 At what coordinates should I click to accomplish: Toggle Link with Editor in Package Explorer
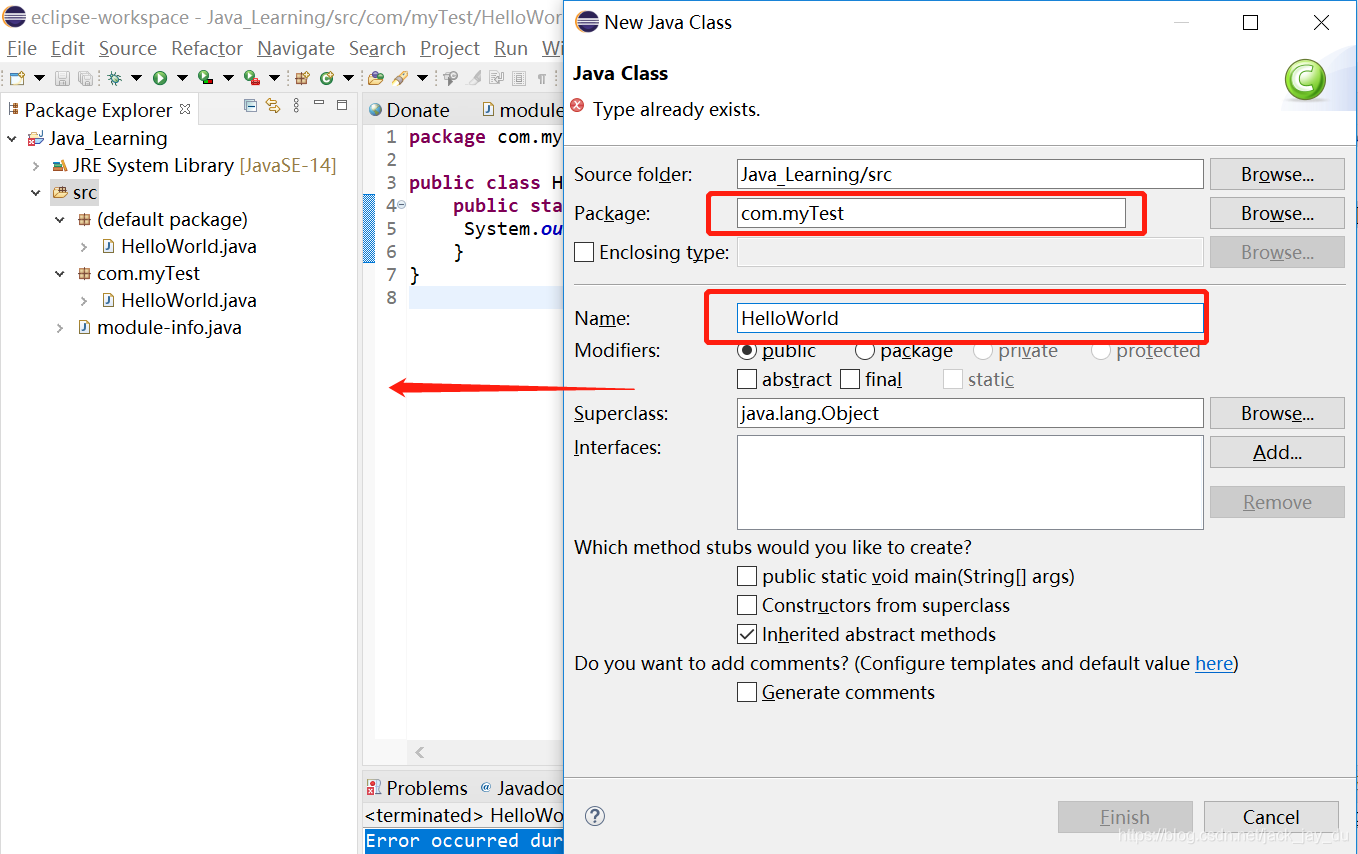(x=273, y=105)
